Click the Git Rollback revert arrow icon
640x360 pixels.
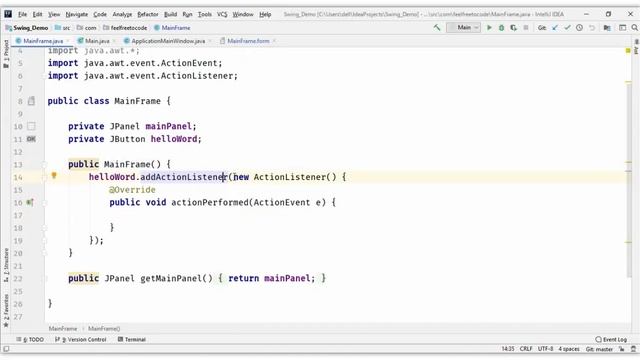coord(592,28)
